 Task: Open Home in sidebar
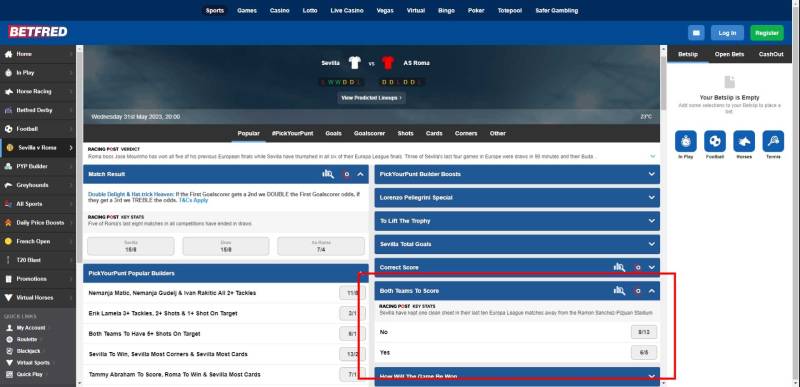point(38,54)
